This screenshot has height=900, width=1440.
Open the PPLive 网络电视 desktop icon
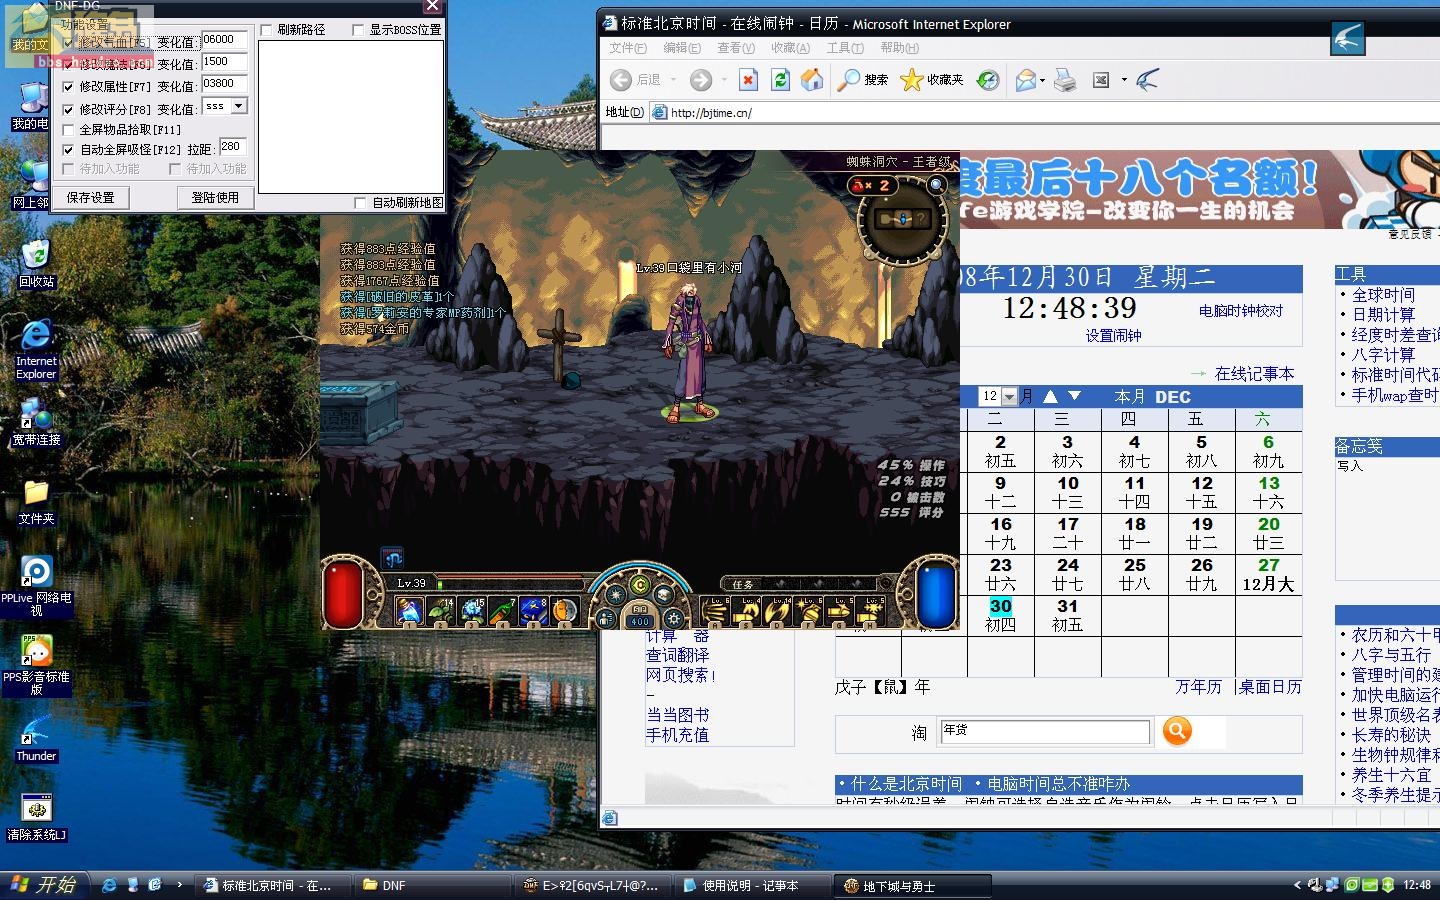(x=36, y=585)
